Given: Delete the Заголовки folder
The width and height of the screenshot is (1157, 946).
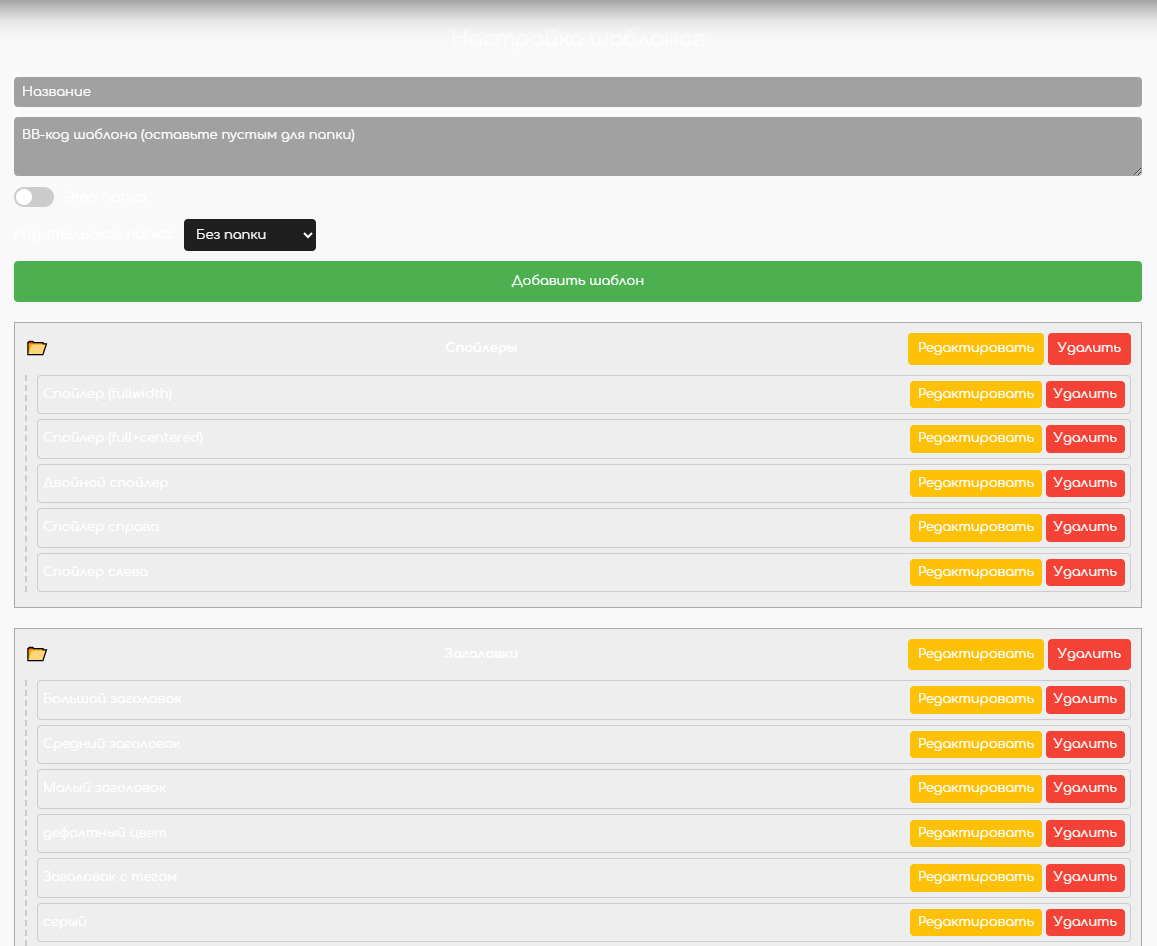Looking at the screenshot, I should [1089, 654].
